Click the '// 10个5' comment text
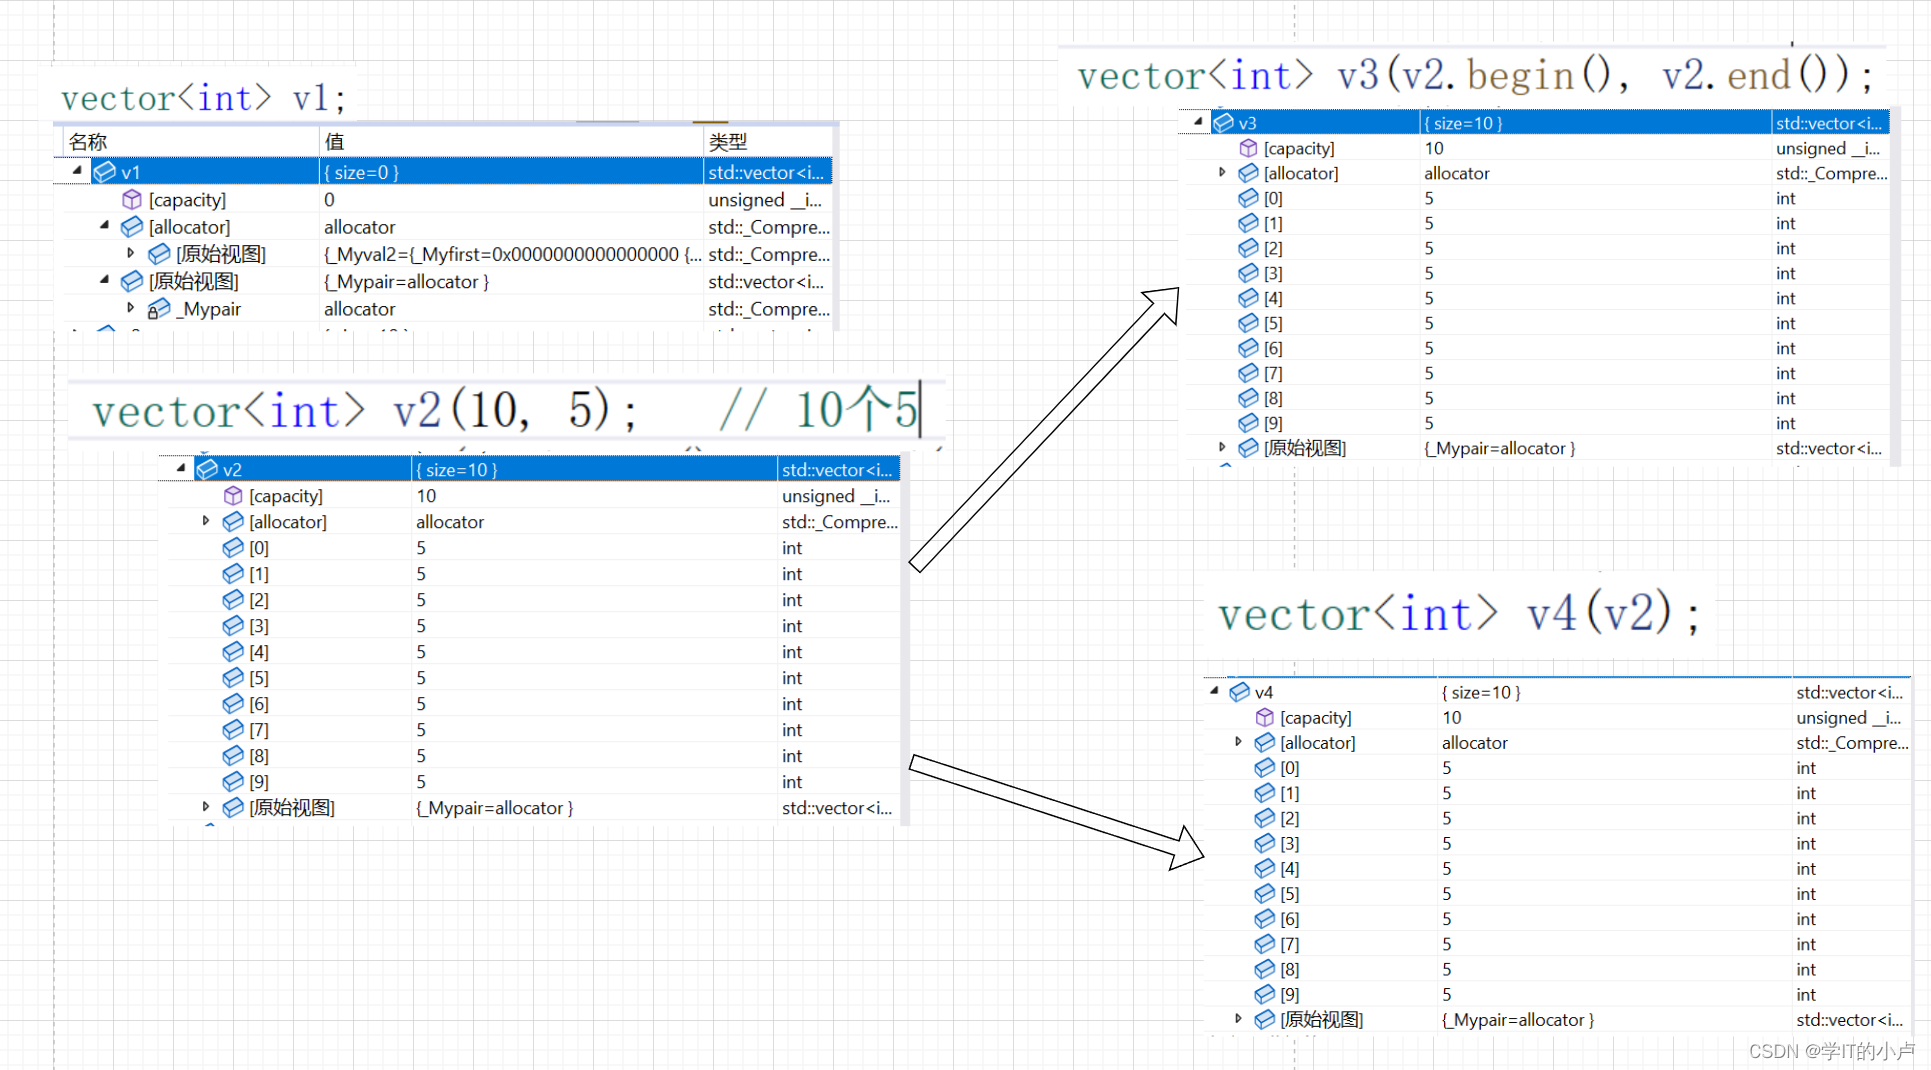The height and width of the screenshot is (1070, 1931). (x=818, y=410)
